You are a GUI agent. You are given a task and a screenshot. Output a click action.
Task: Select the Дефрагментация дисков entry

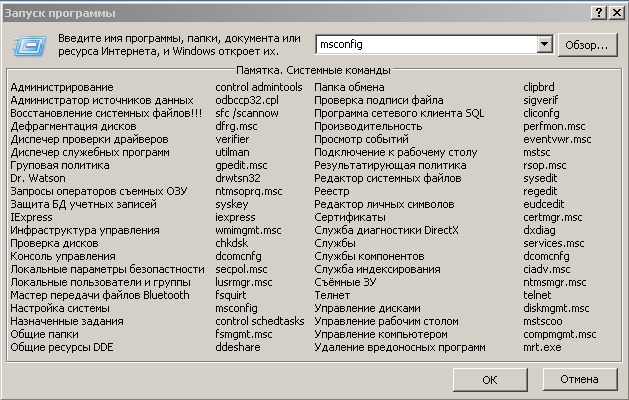coord(73,127)
